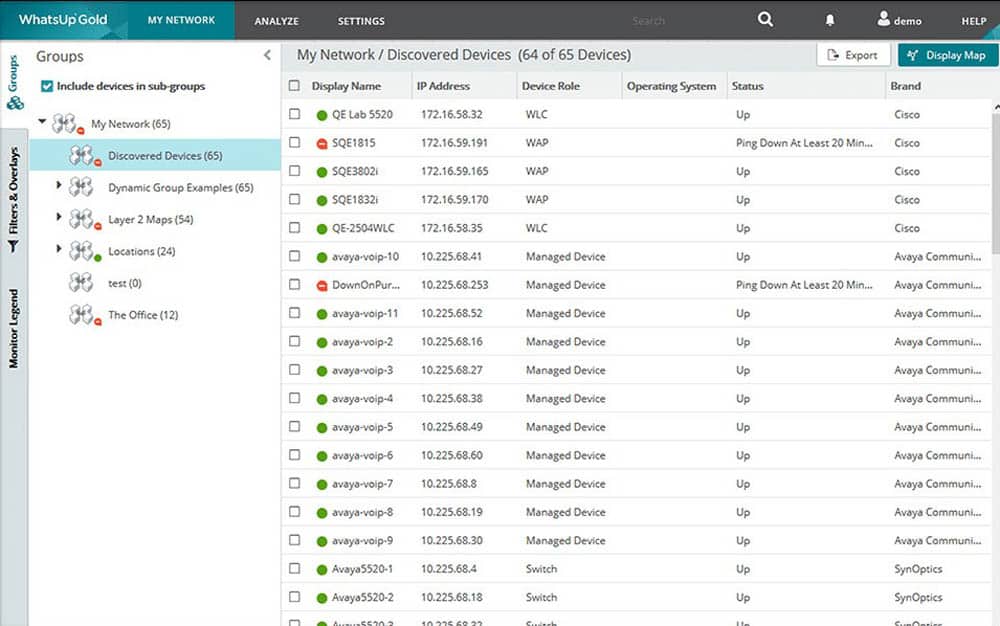Check the select-all header checkbox
The height and width of the screenshot is (626, 1000).
tap(294, 85)
